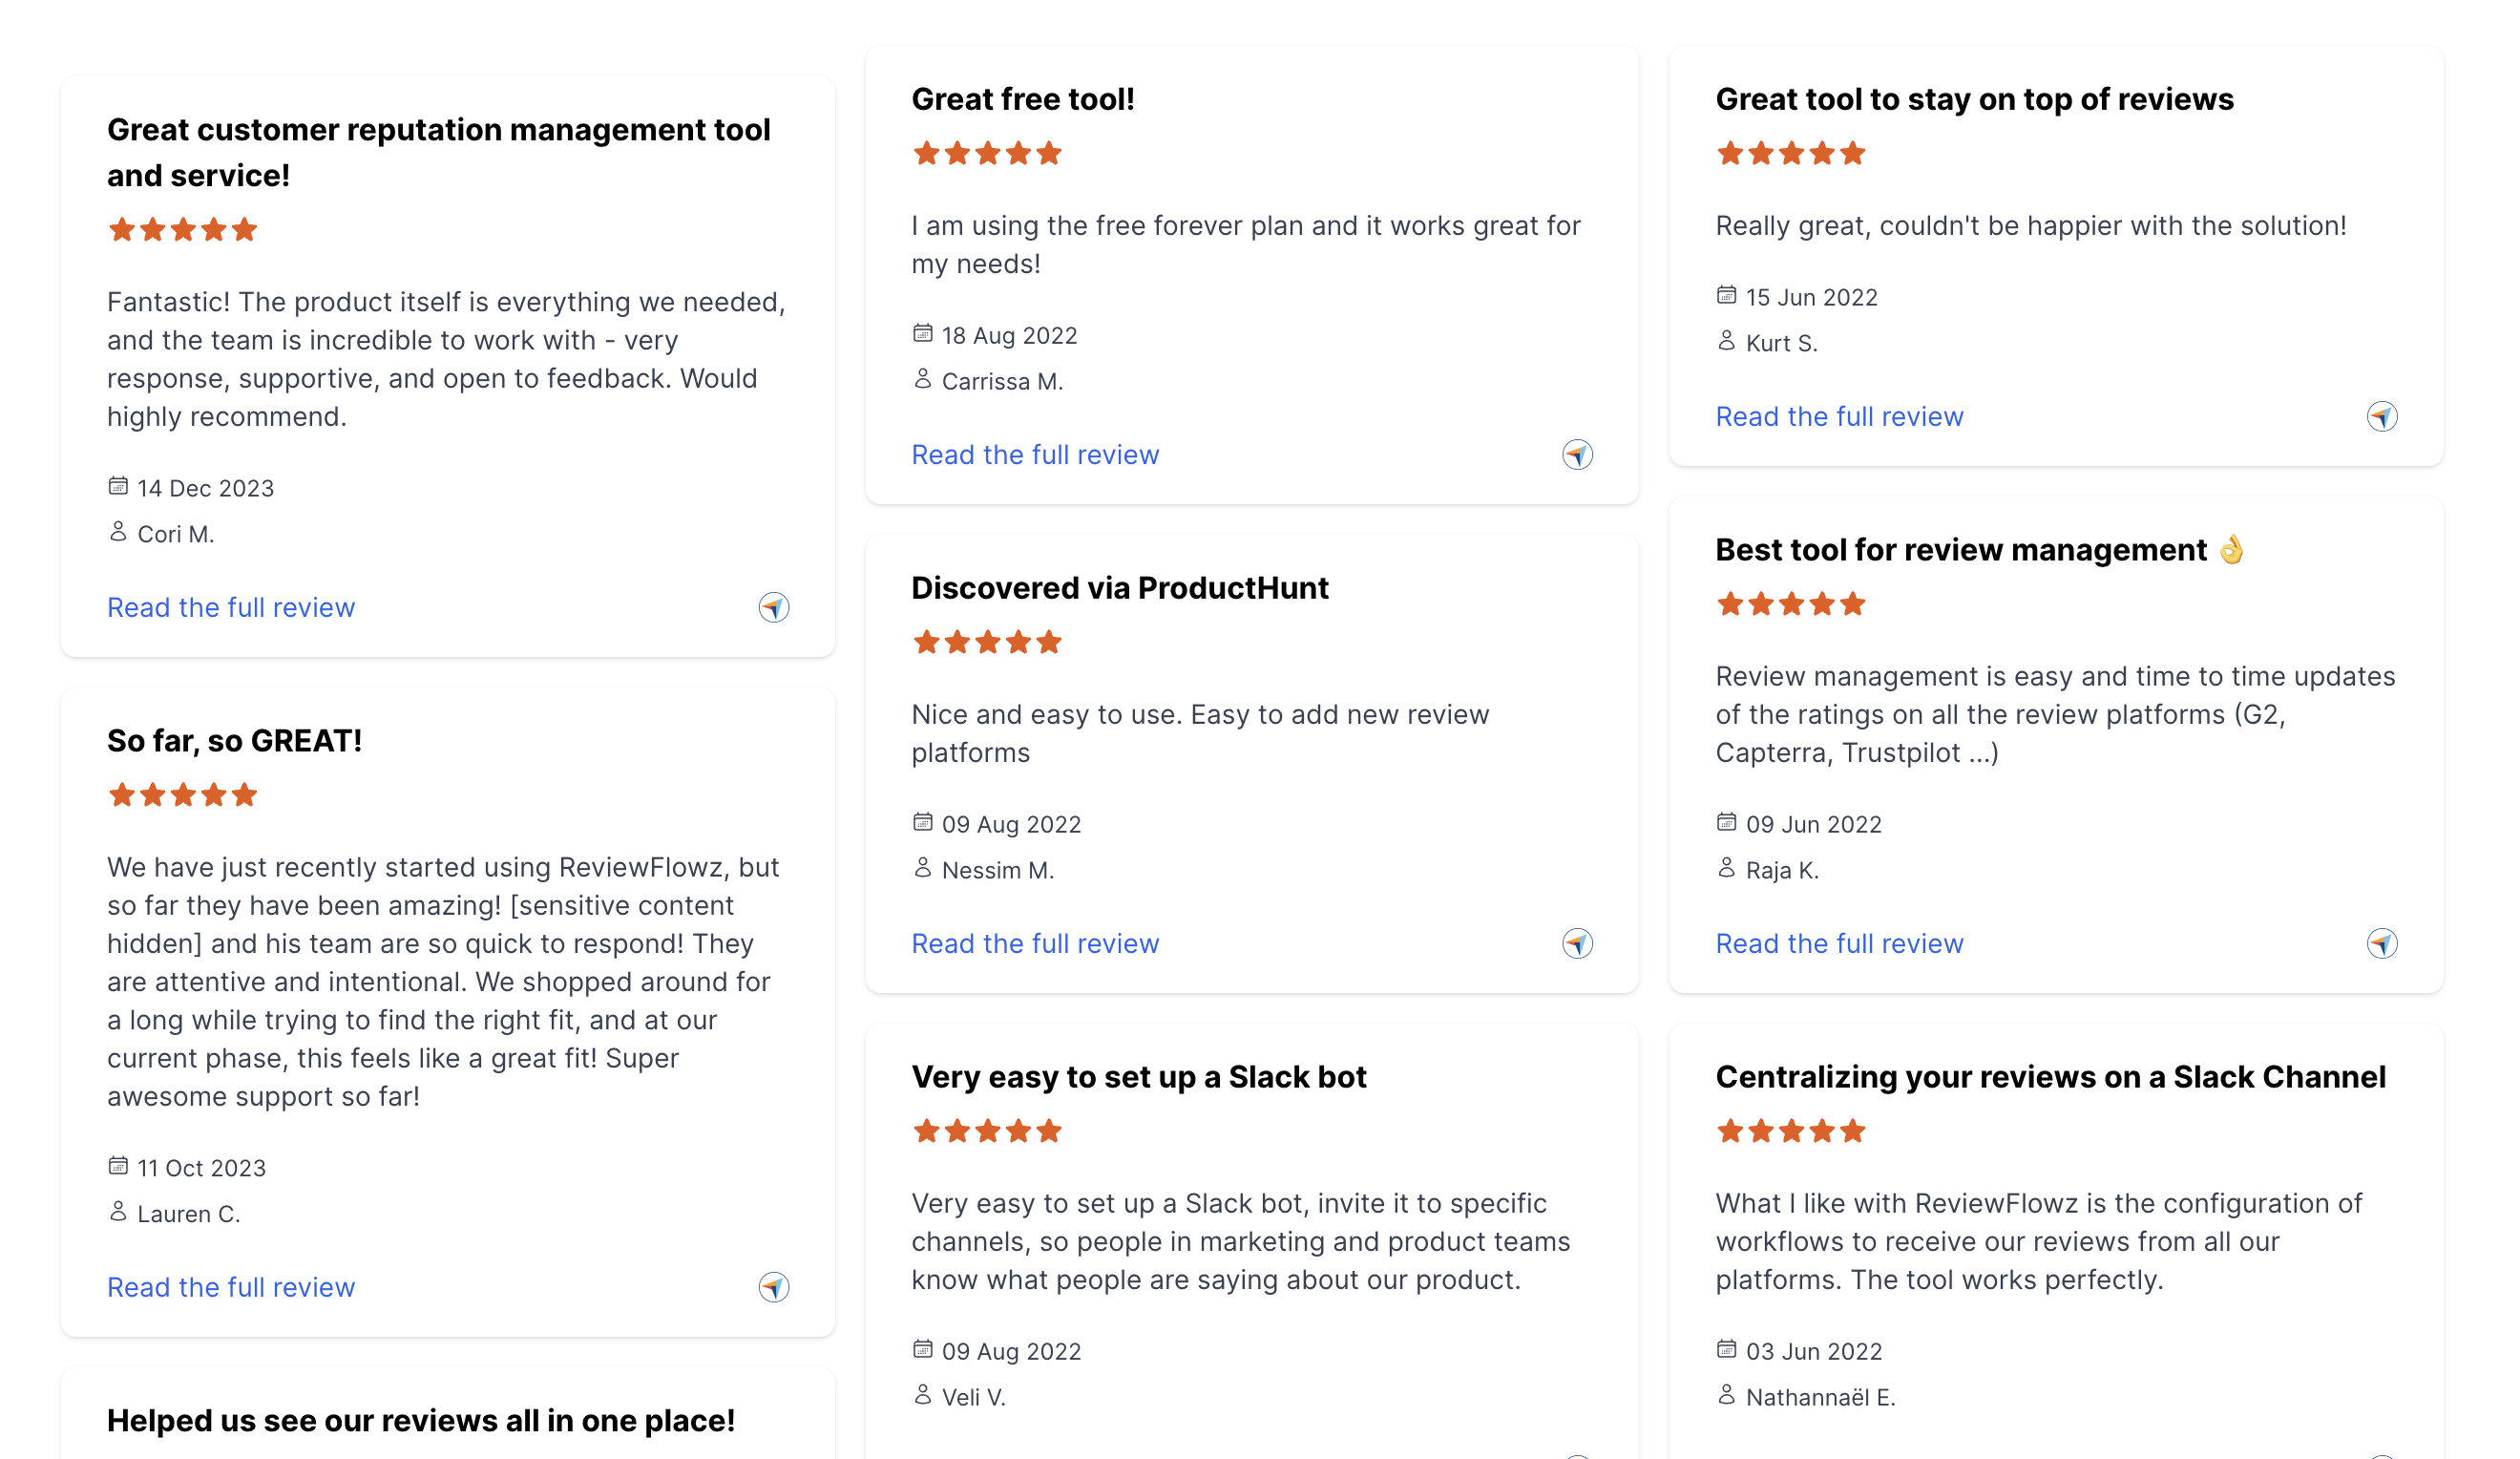Click the star rating under Great free tool!
Viewport: 2520px width, 1459px height.
pyautogui.click(x=987, y=153)
